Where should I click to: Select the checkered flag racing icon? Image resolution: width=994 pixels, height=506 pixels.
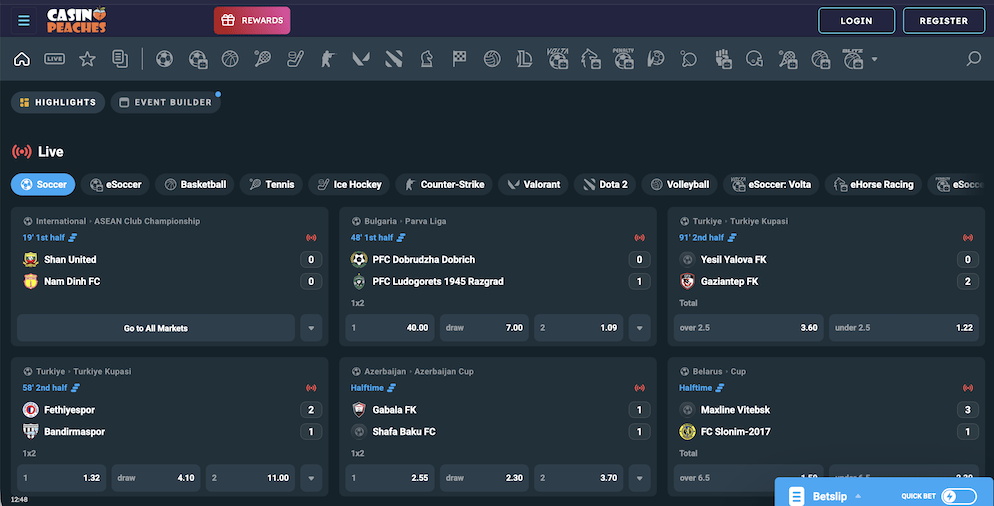(x=459, y=59)
